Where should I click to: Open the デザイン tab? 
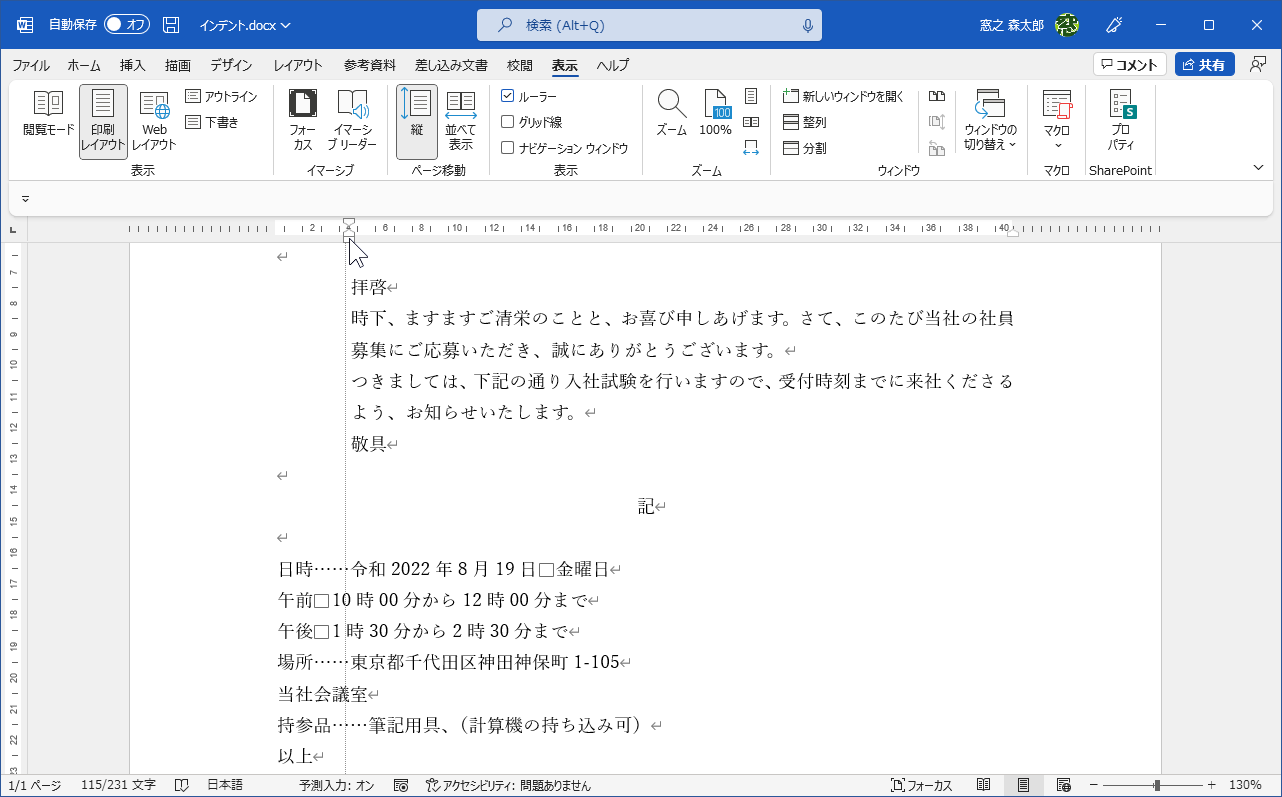(x=231, y=66)
